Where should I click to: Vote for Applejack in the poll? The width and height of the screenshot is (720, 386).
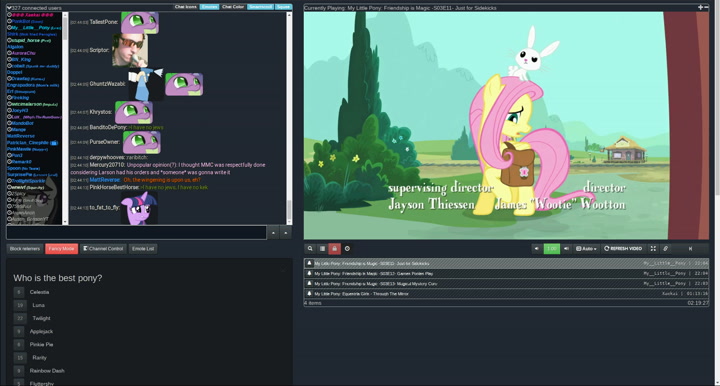(x=19, y=331)
